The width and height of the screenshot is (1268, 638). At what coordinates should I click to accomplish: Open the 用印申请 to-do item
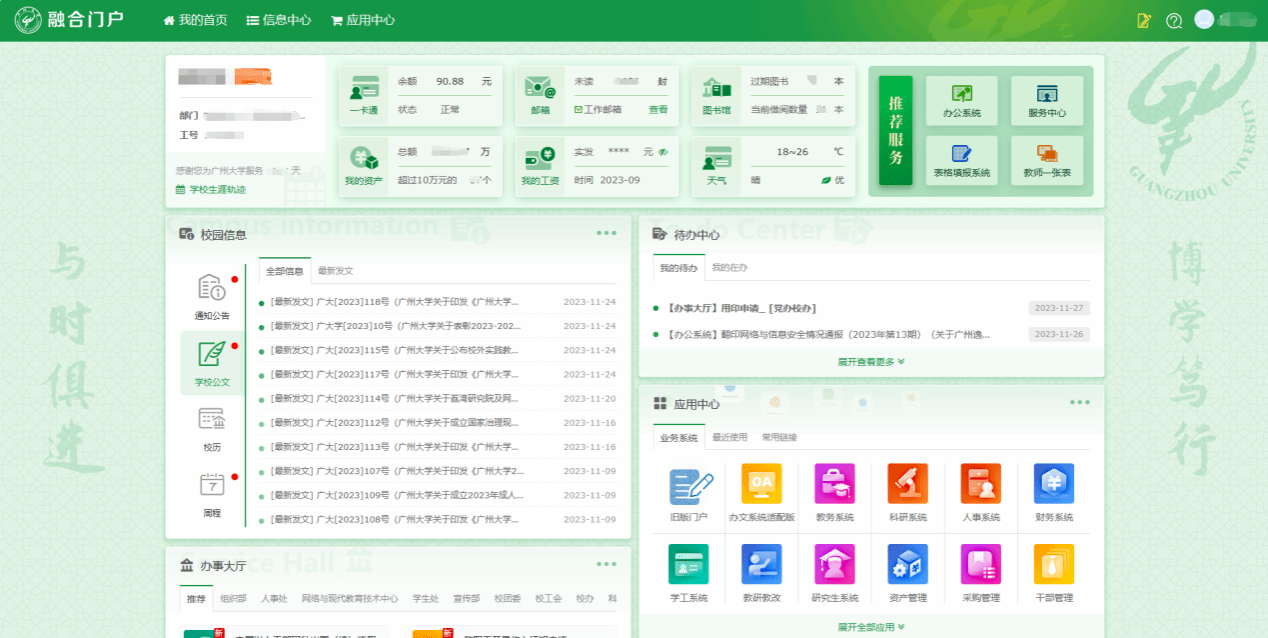741,308
